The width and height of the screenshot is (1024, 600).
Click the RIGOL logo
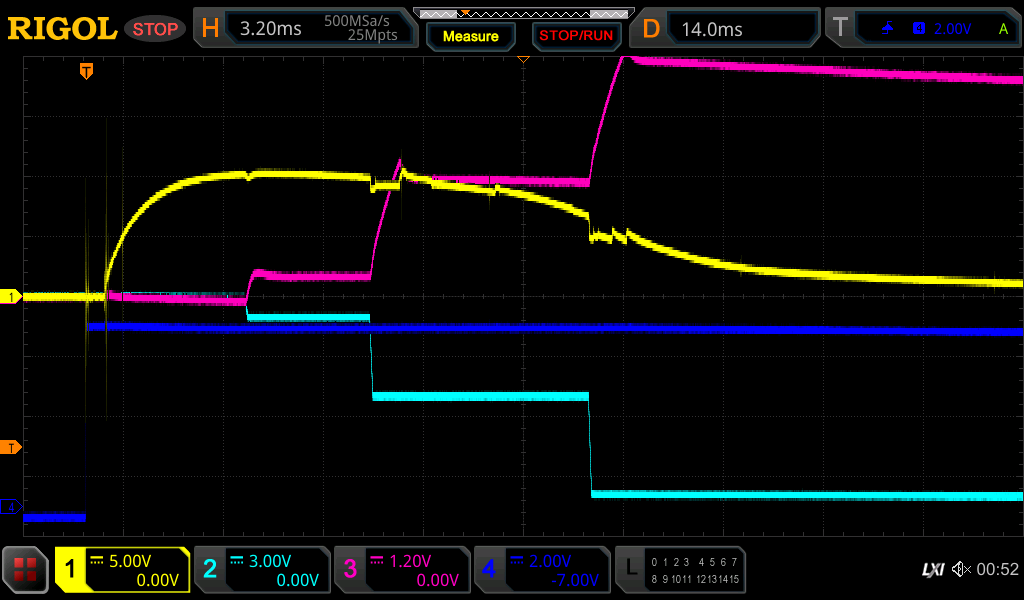click(62, 29)
